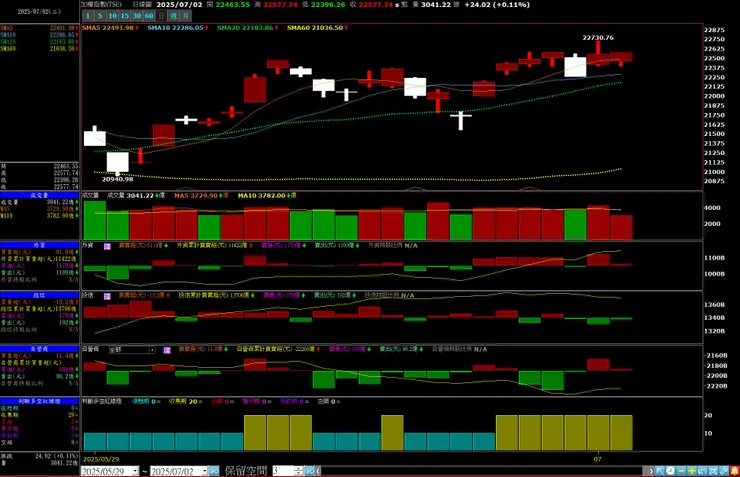Select the 15-minute timeframe button
740x477 pixels.
tap(125, 16)
